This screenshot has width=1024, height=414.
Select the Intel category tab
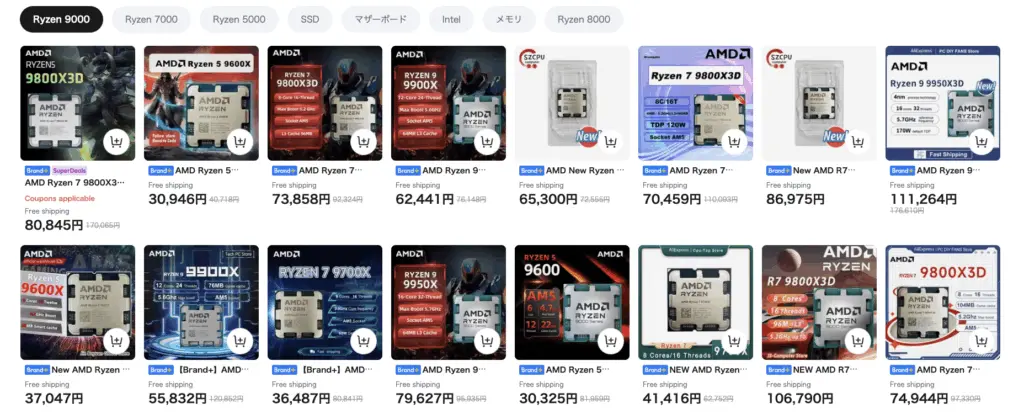[451, 20]
